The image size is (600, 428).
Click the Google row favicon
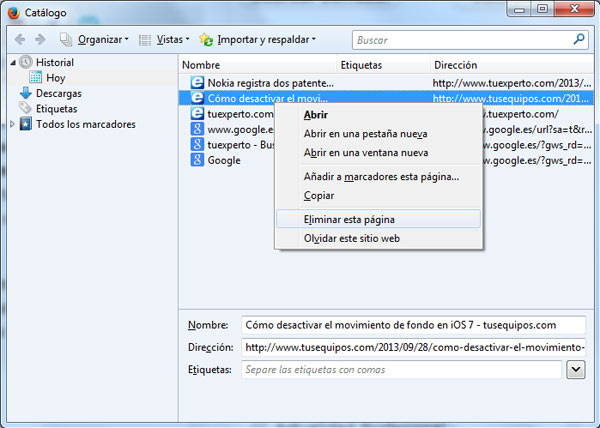pos(197,159)
